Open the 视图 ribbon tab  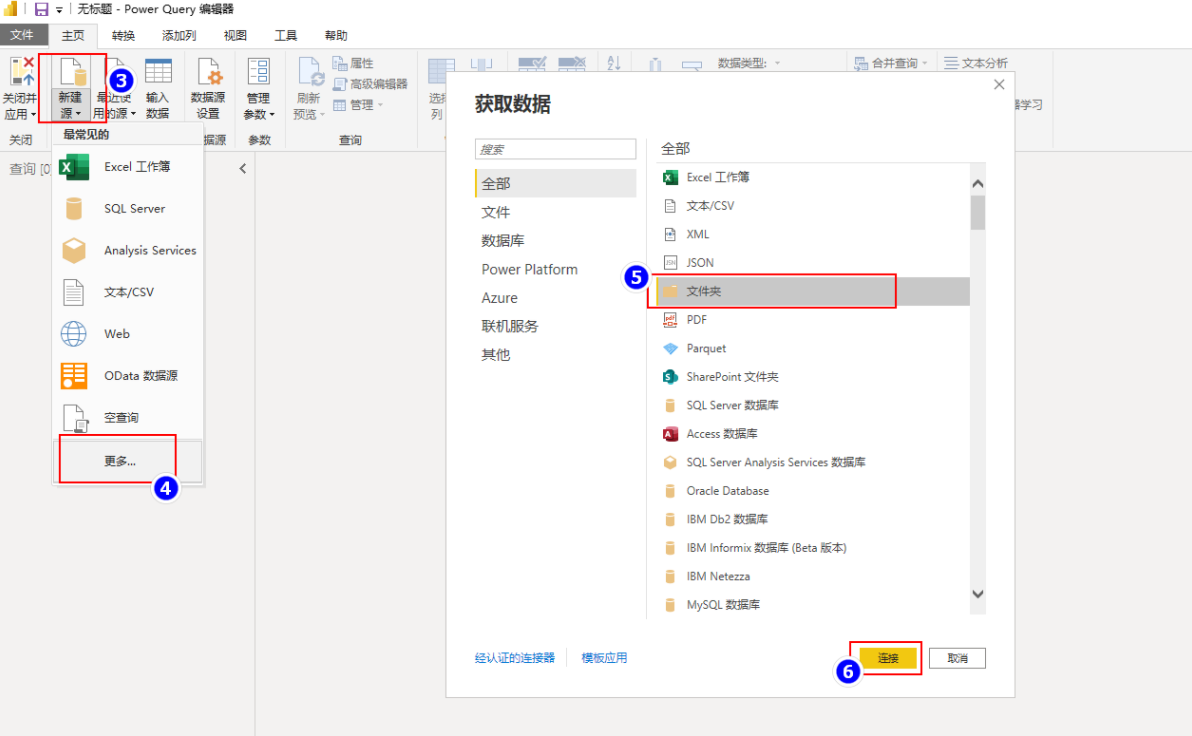click(235, 35)
